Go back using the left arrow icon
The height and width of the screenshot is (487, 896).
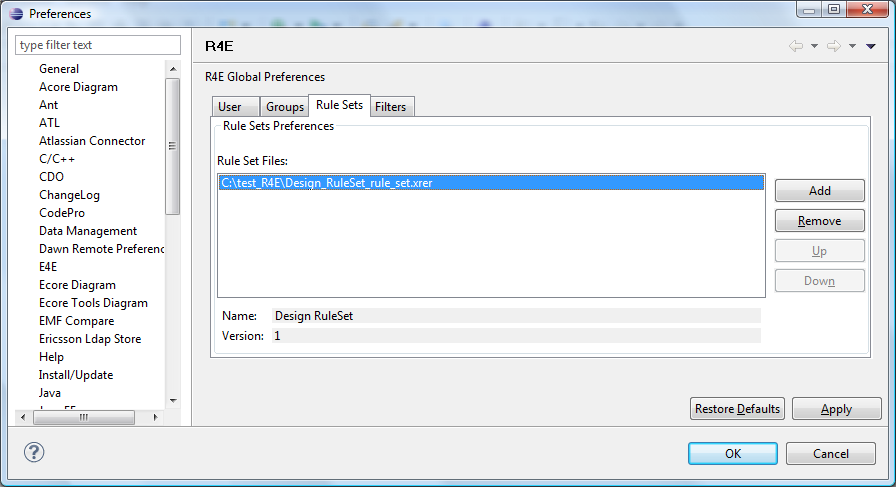point(795,46)
